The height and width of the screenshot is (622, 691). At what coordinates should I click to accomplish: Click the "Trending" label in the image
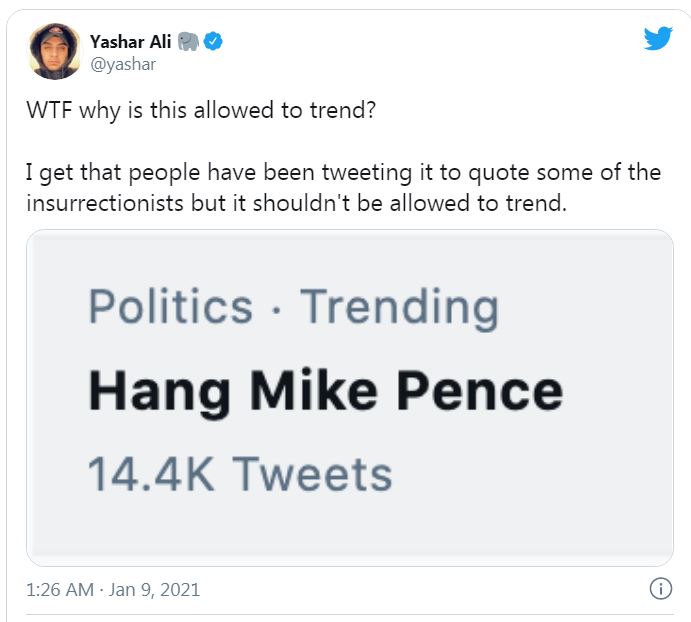click(x=398, y=307)
